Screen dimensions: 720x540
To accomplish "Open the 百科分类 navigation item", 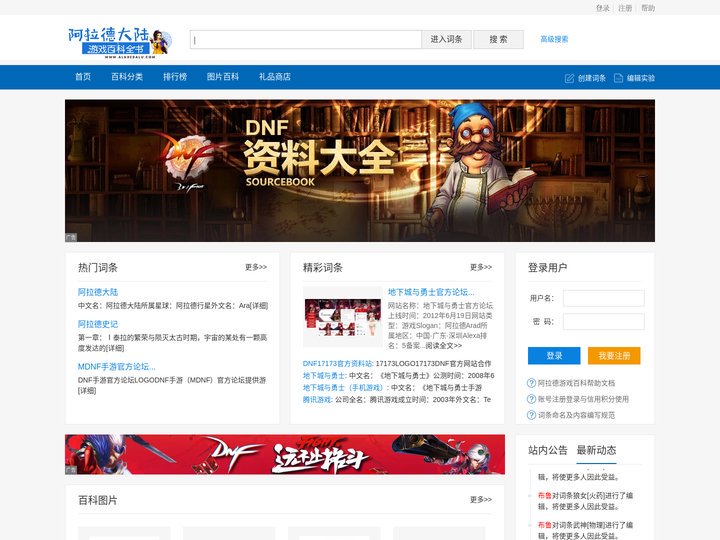I will 127,77.
